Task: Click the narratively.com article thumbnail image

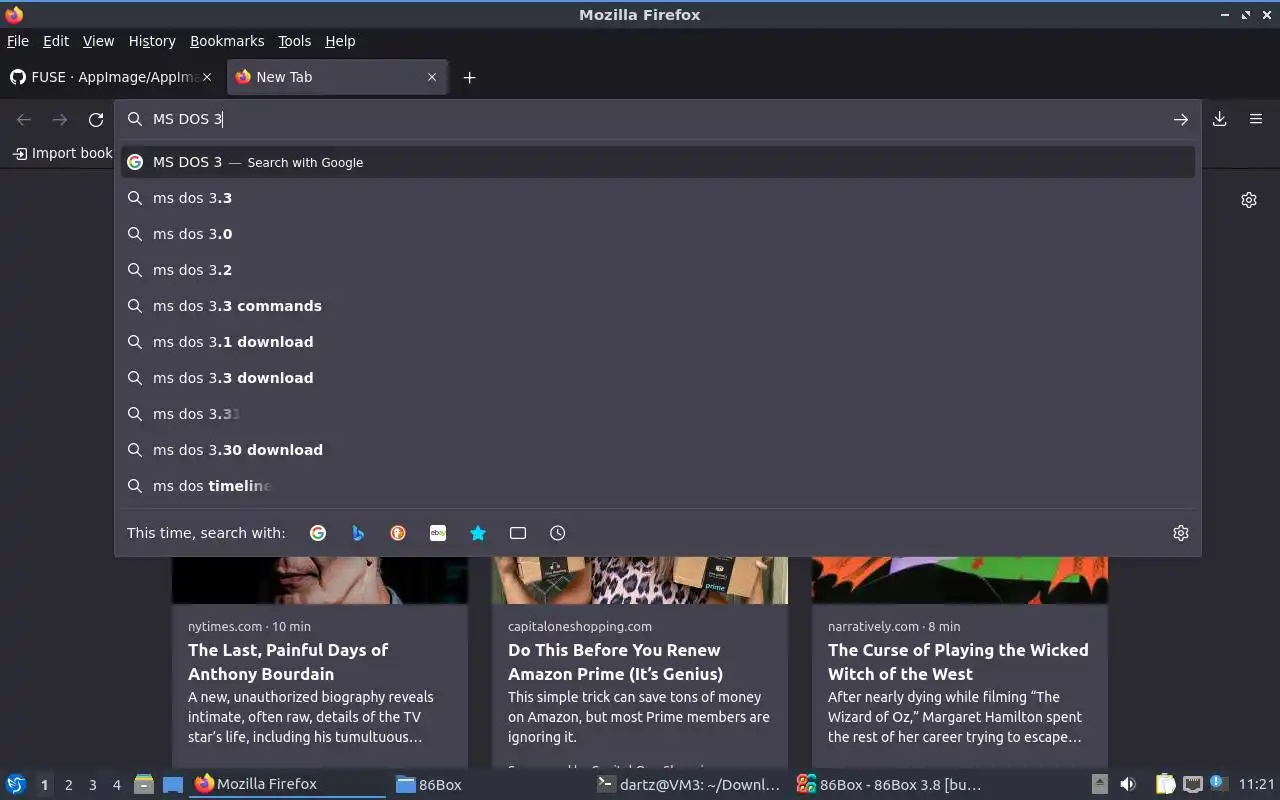Action: tap(960, 580)
